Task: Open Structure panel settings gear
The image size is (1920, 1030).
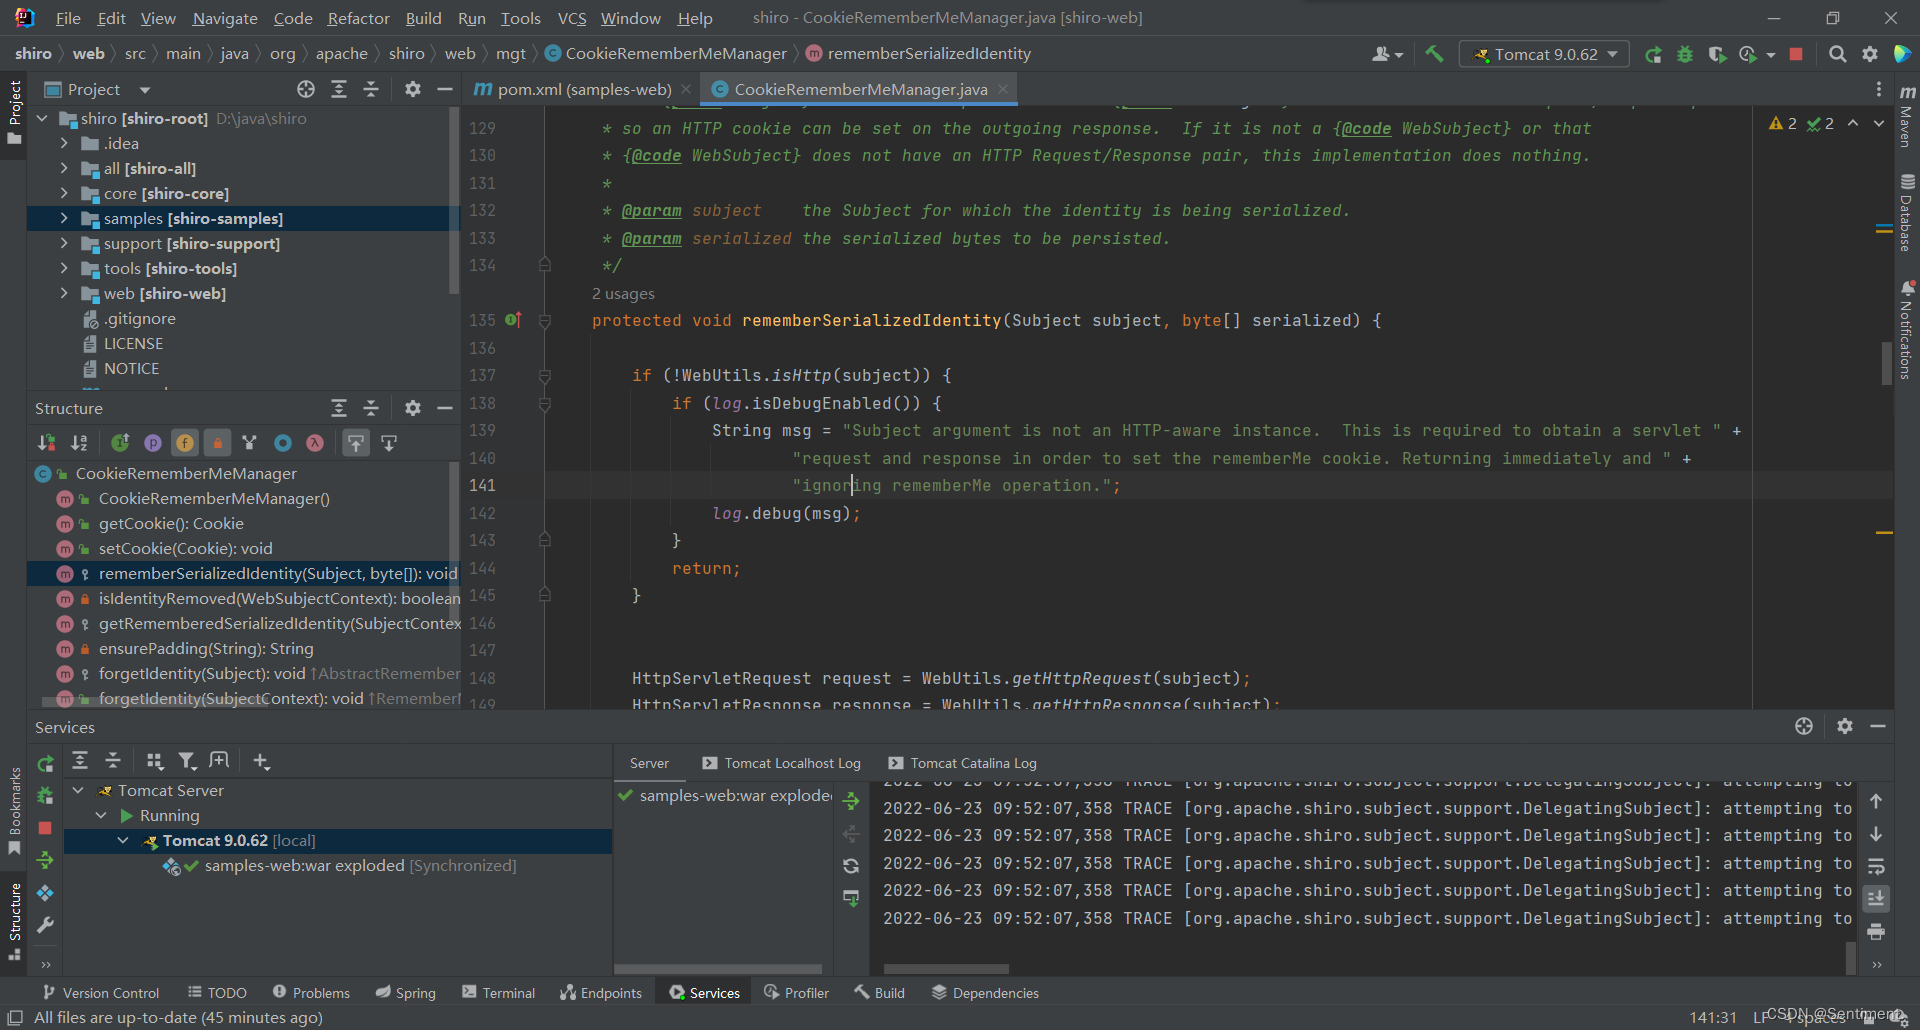Action: pyautogui.click(x=412, y=408)
